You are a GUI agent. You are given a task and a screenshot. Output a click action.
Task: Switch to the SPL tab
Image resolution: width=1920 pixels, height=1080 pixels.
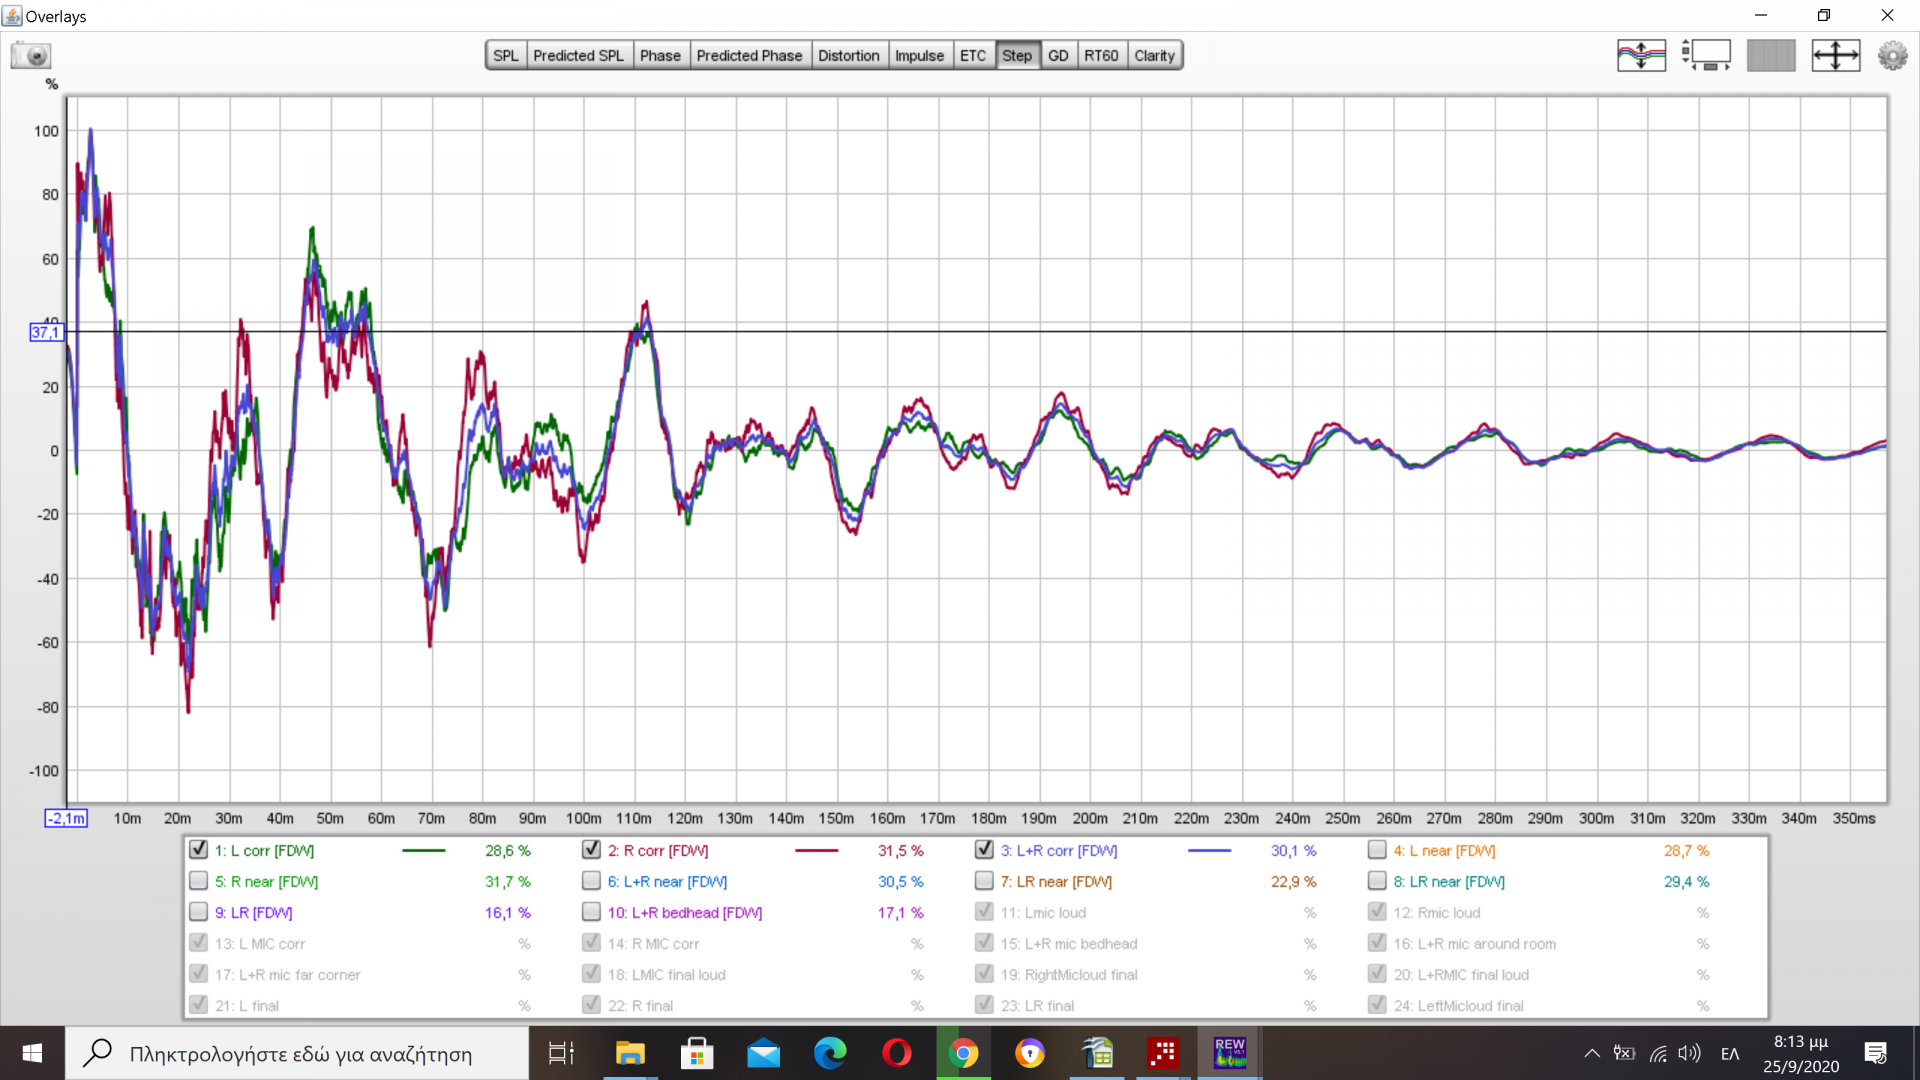(506, 56)
